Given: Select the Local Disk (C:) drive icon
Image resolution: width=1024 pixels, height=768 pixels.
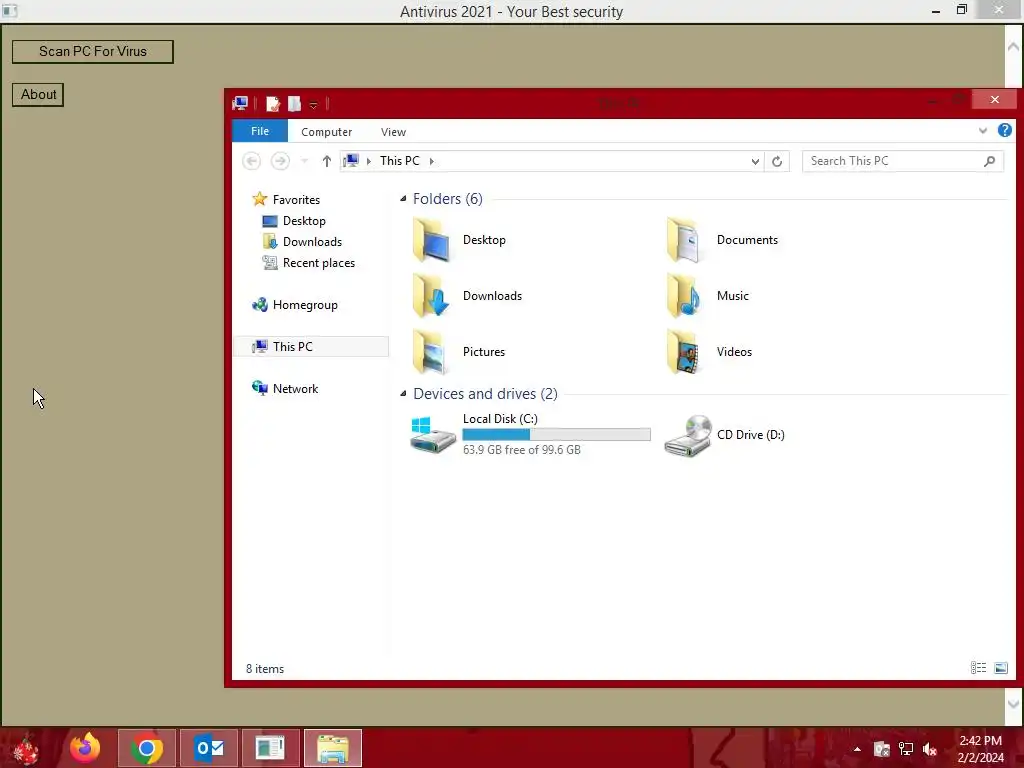Looking at the screenshot, I should [x=432, y=435].
